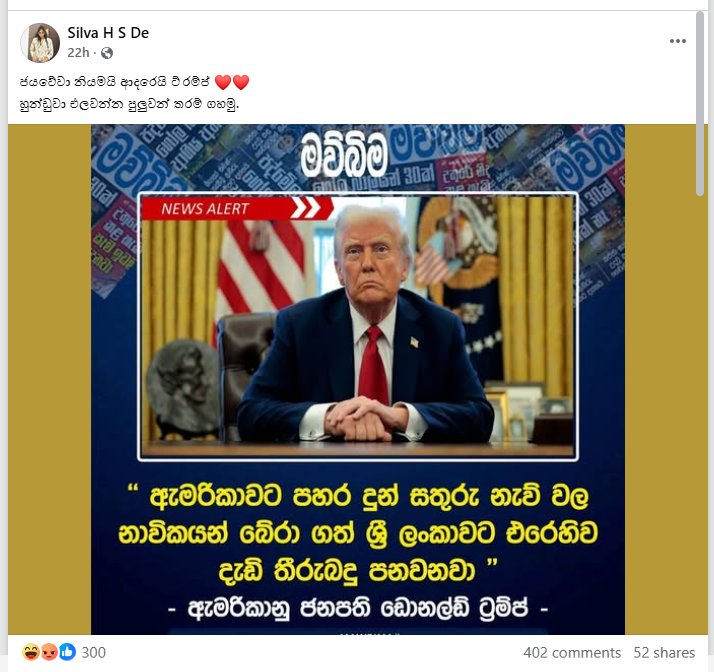Click the thumbs-up Like reaction icon
714x672 pixels.
pyautogui.click(x=67, y=652)
